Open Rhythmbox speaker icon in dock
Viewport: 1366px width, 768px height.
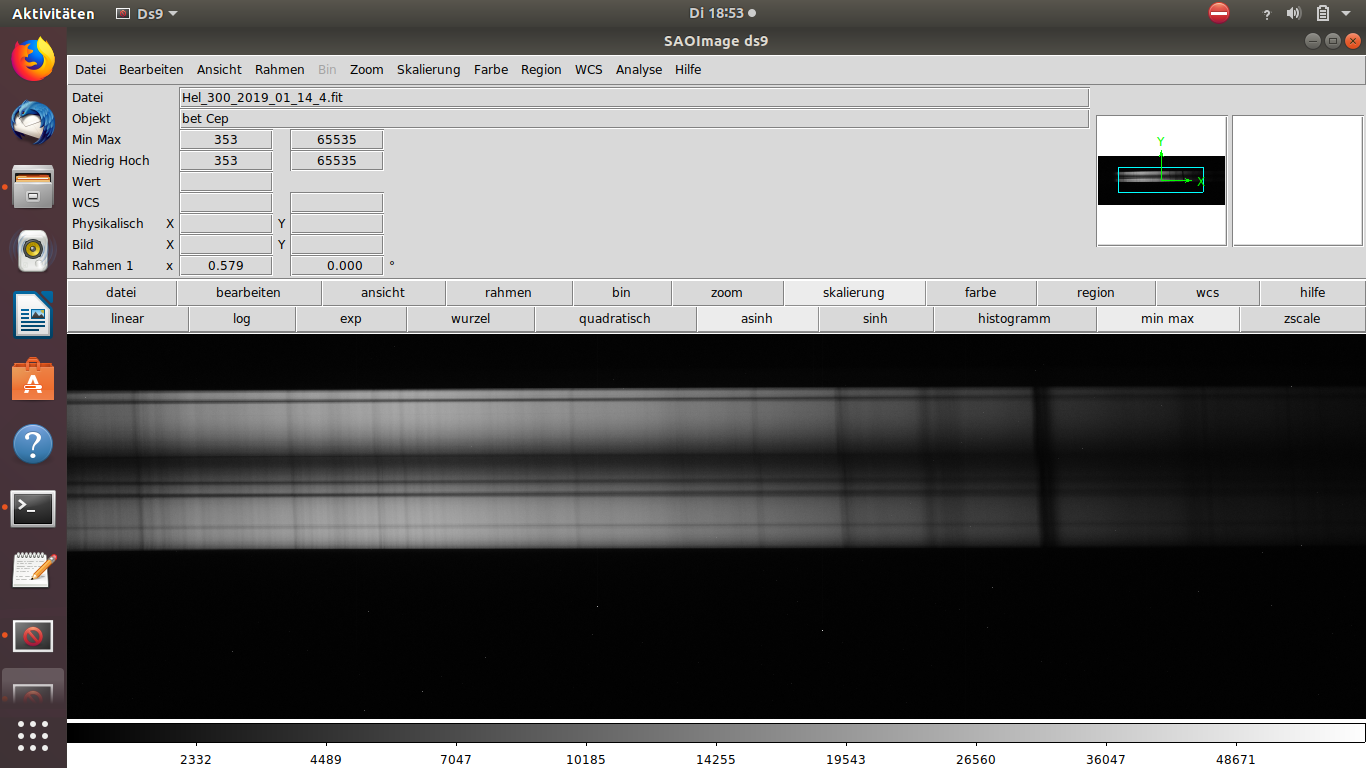(33, 251)
